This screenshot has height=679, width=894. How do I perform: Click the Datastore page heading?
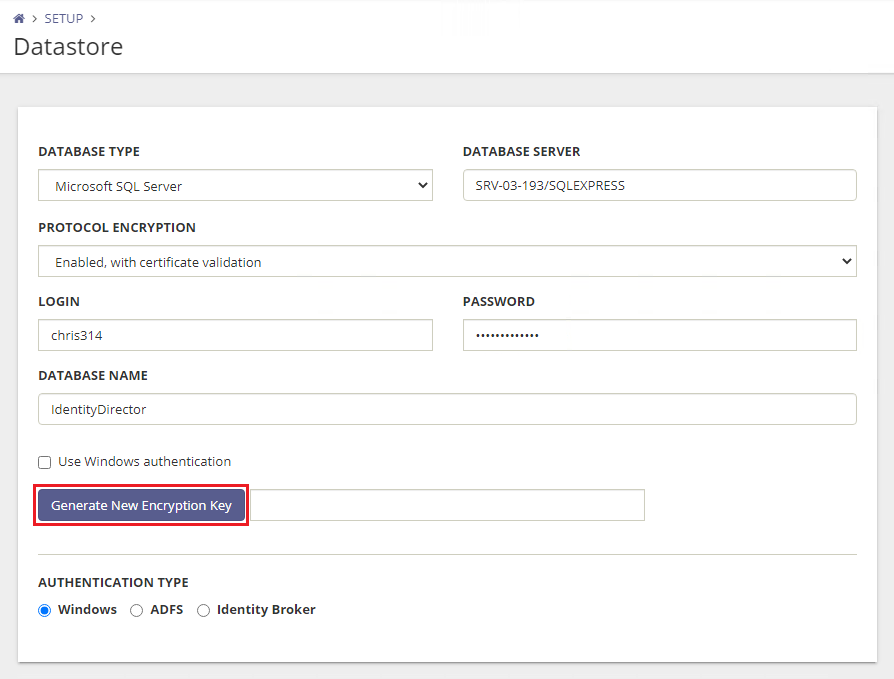pyautogui.click(x=68, y=46)
